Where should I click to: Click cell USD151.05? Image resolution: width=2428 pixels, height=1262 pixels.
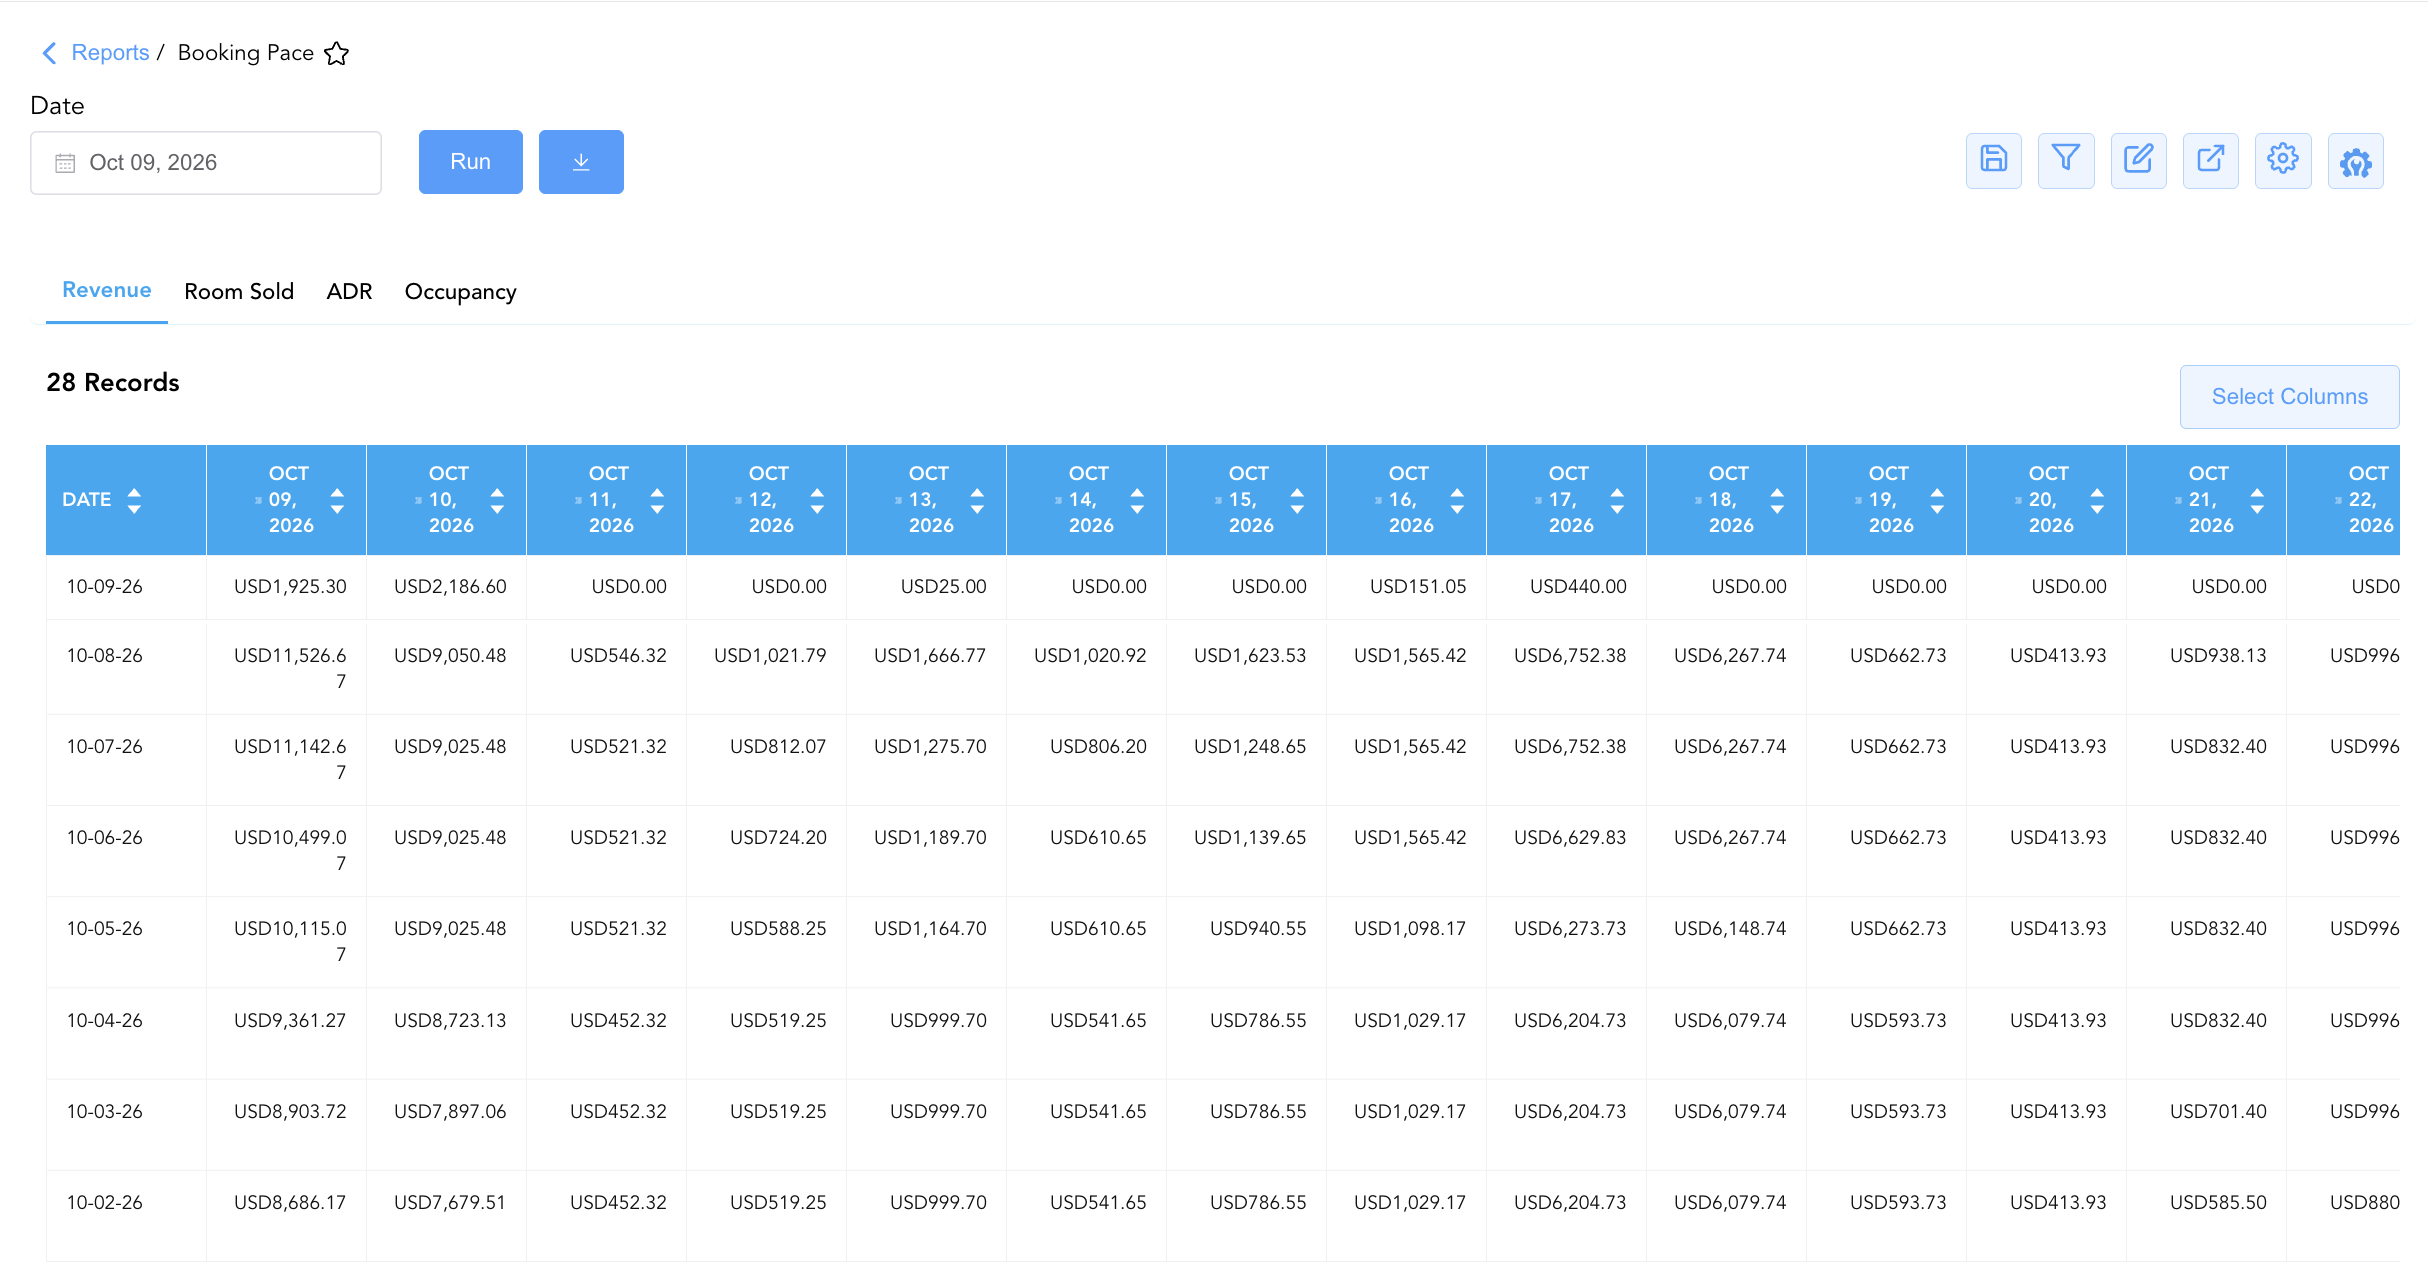(x=1418, y=587)
